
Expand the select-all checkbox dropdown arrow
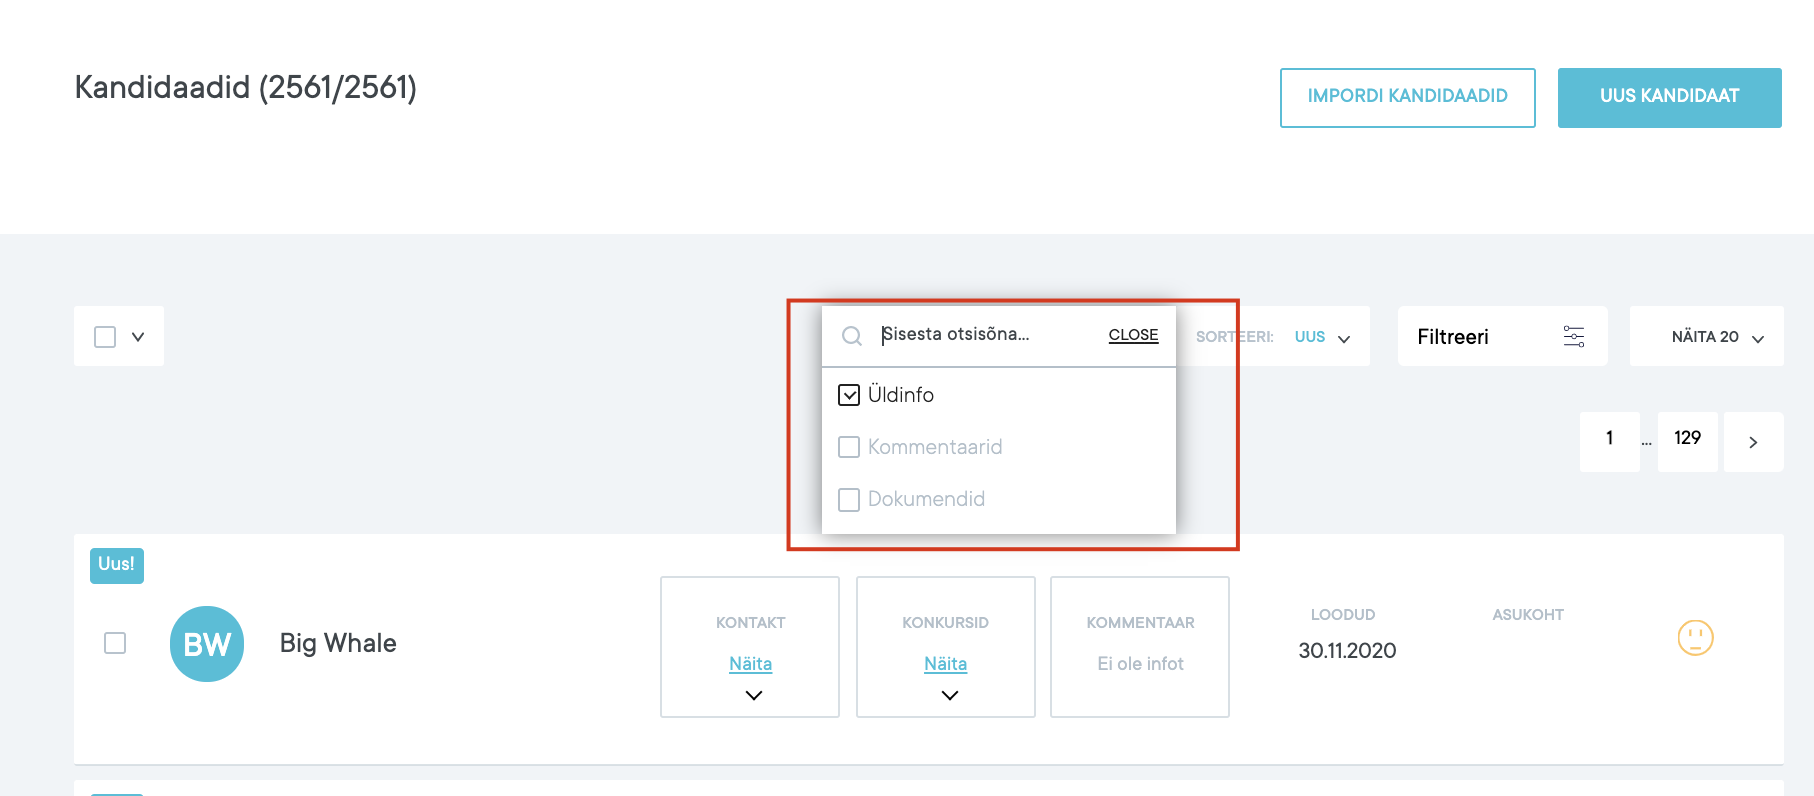coord(138,337)
